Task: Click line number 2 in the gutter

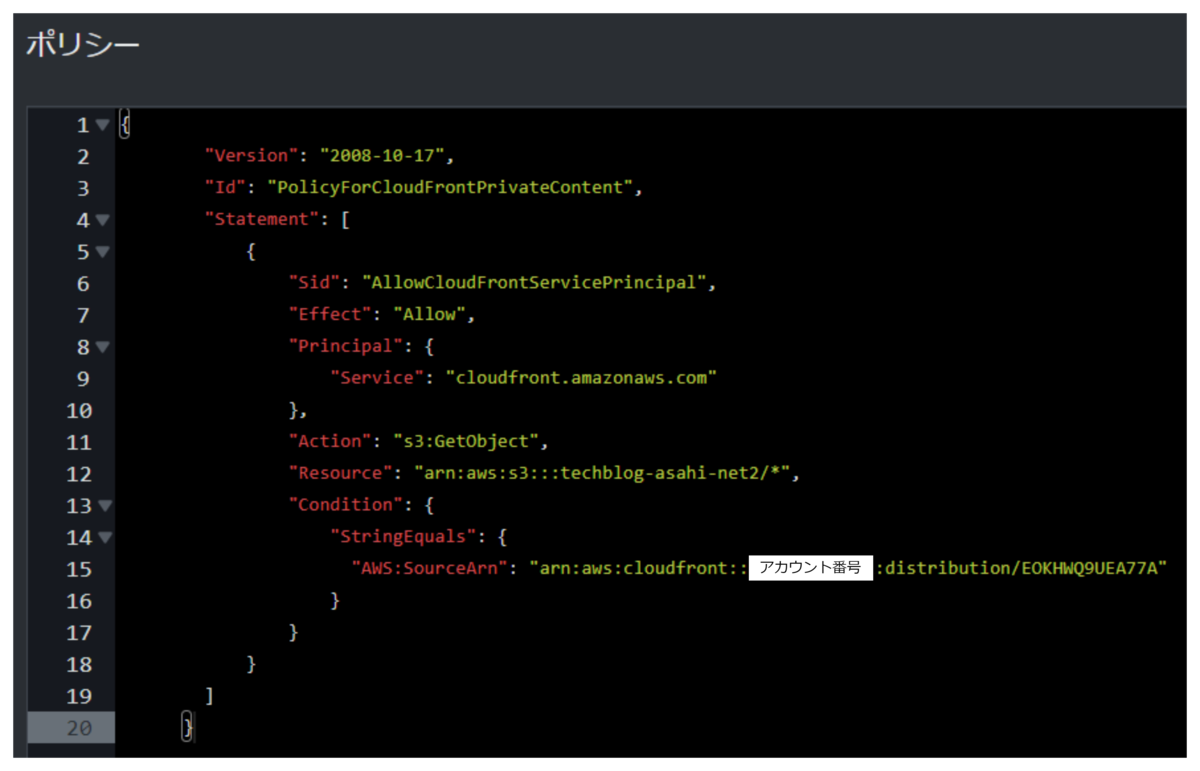Action: click(x=82, y=156)
